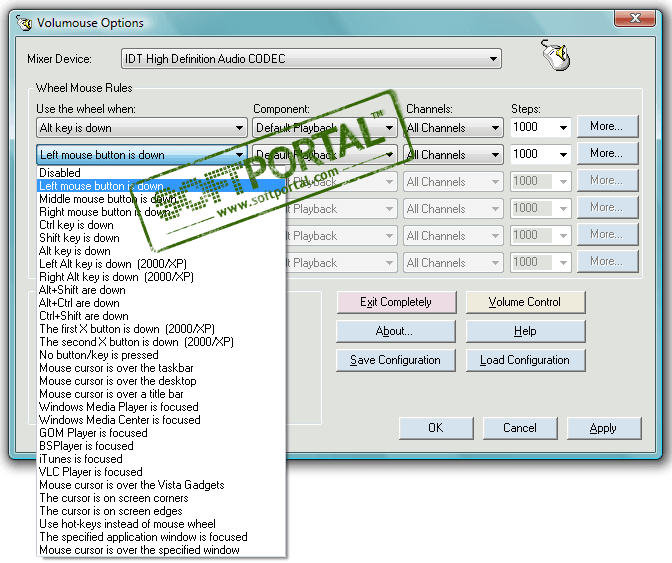Choose 'BSPlayer is focused' option
Viewport: 672px width, 563px height.
click(161, 446)
